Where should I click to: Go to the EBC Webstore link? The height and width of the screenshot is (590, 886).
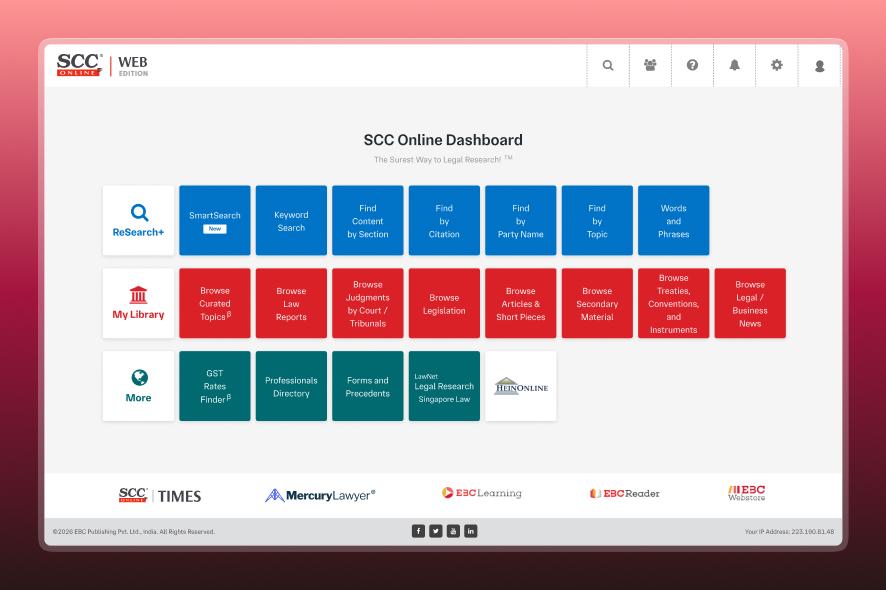click(x=746, y=494)
